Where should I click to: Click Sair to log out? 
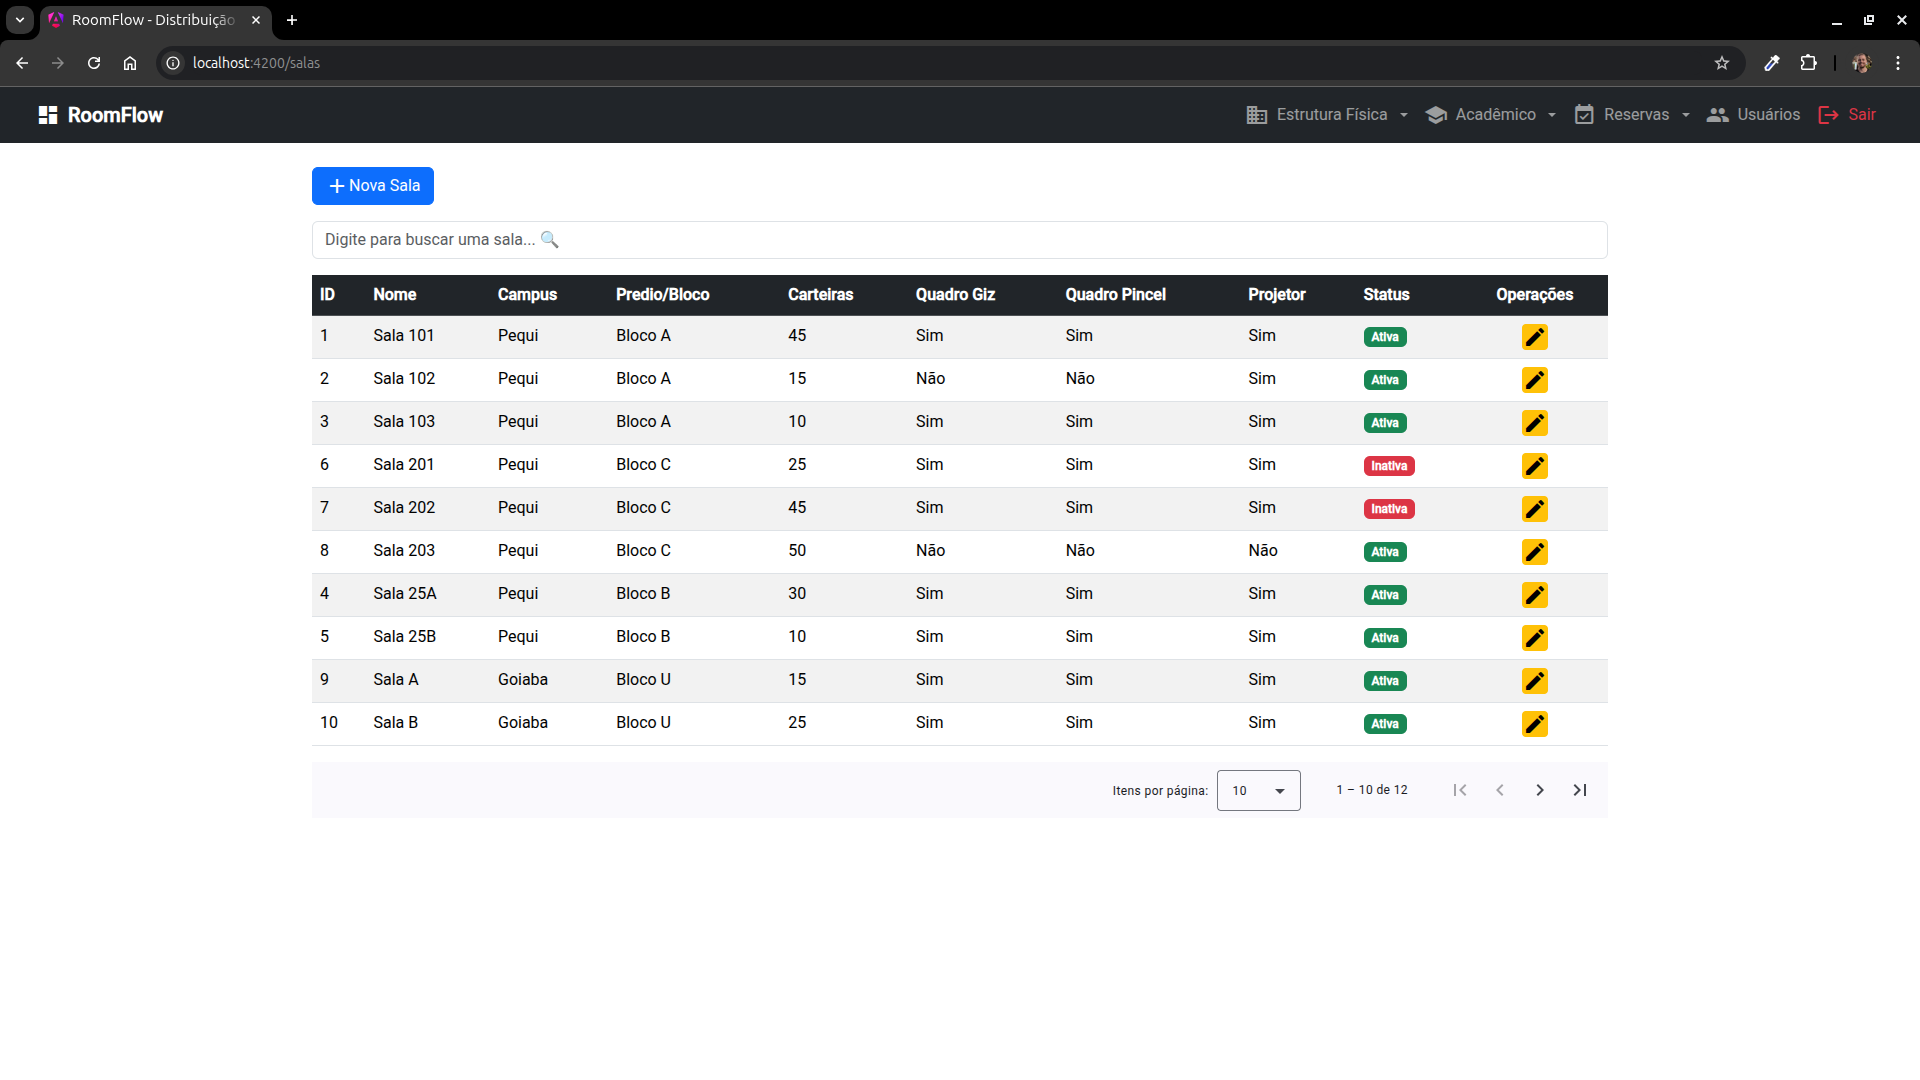1847,115
